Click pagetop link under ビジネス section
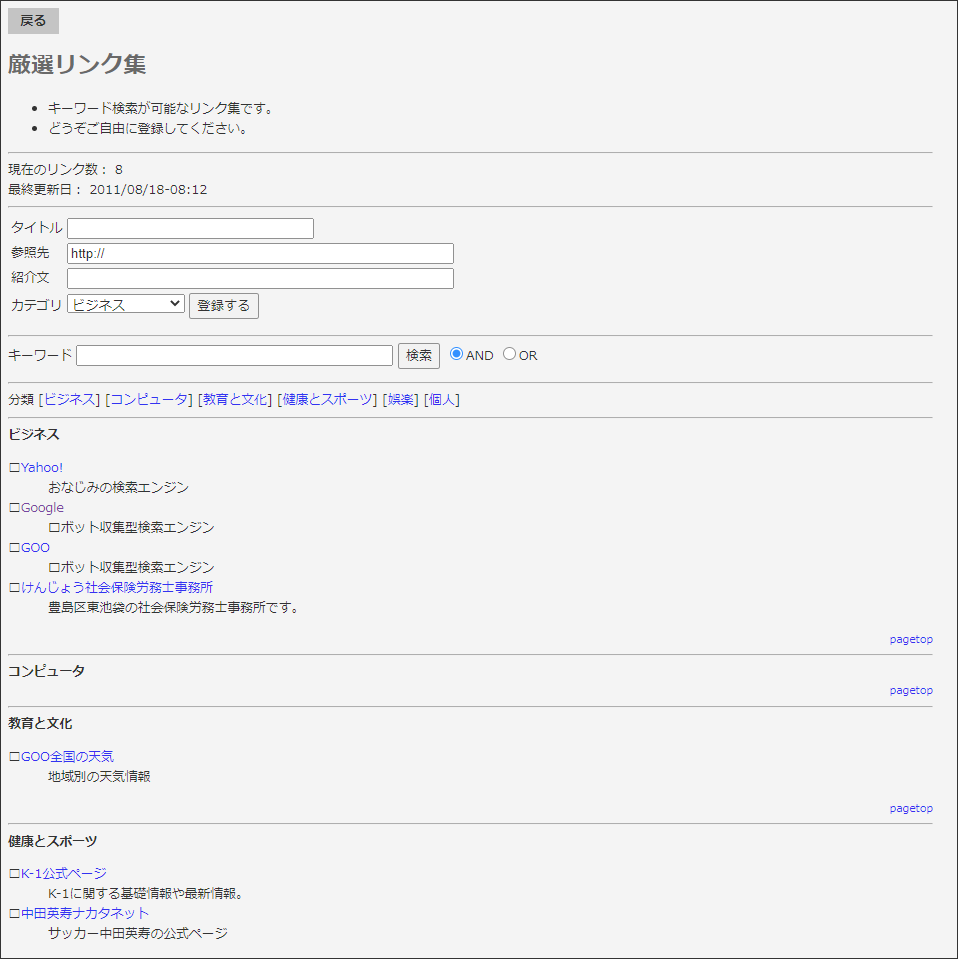 (x=911, y=640)
